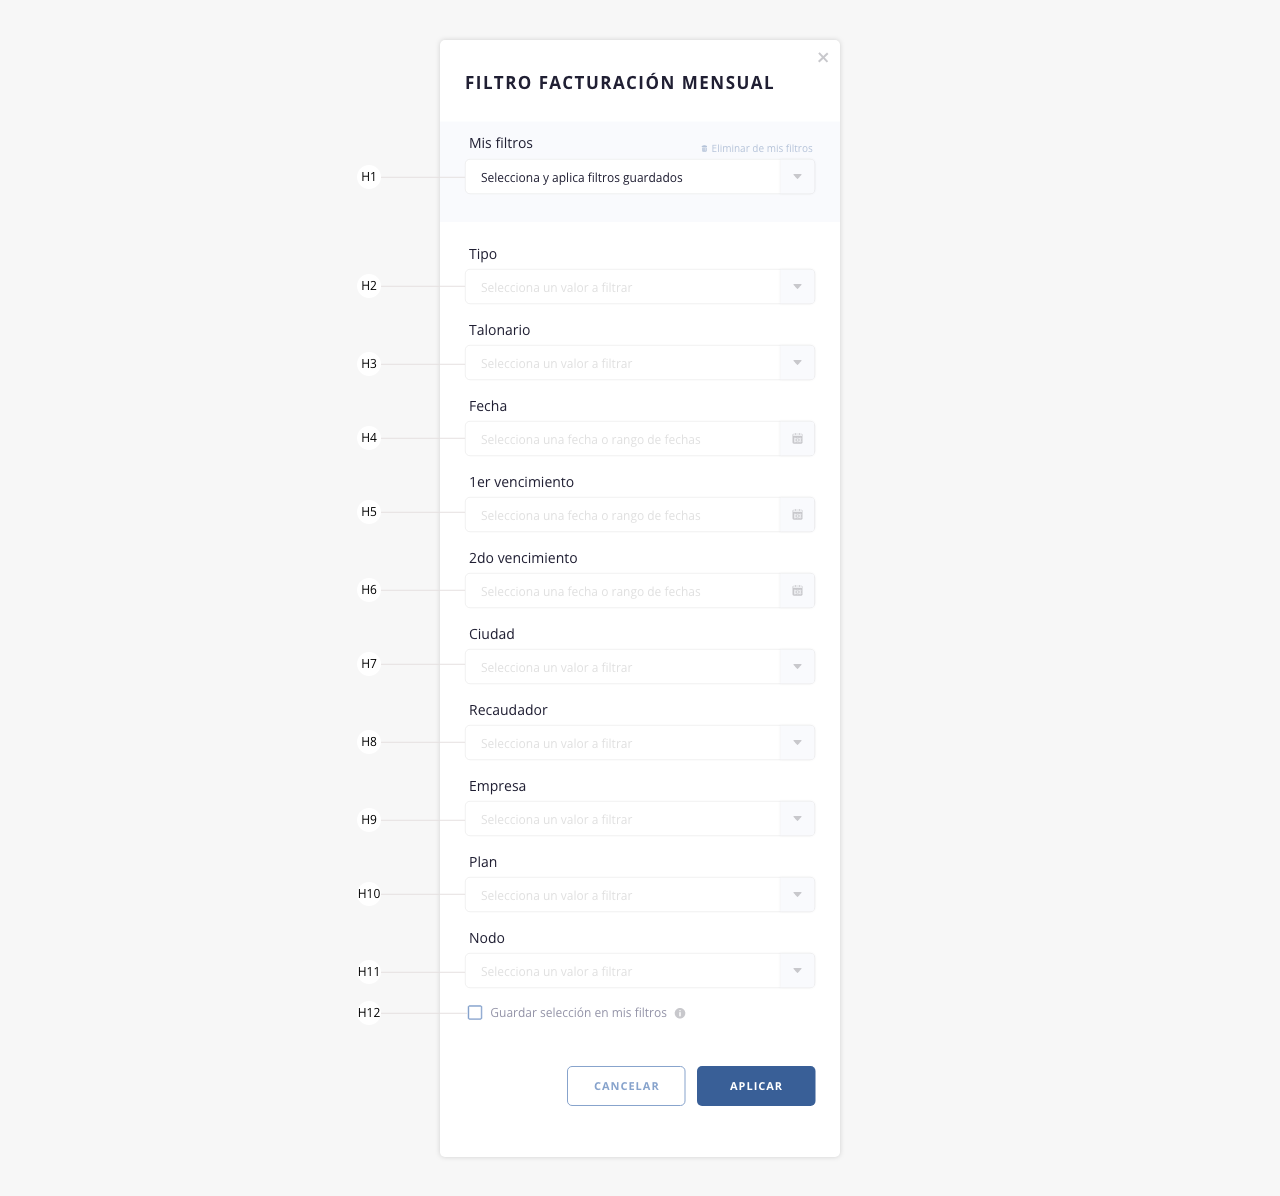
Task: Enable Guardar selección en mis filtros checkbox
Action: [475, 1012]
